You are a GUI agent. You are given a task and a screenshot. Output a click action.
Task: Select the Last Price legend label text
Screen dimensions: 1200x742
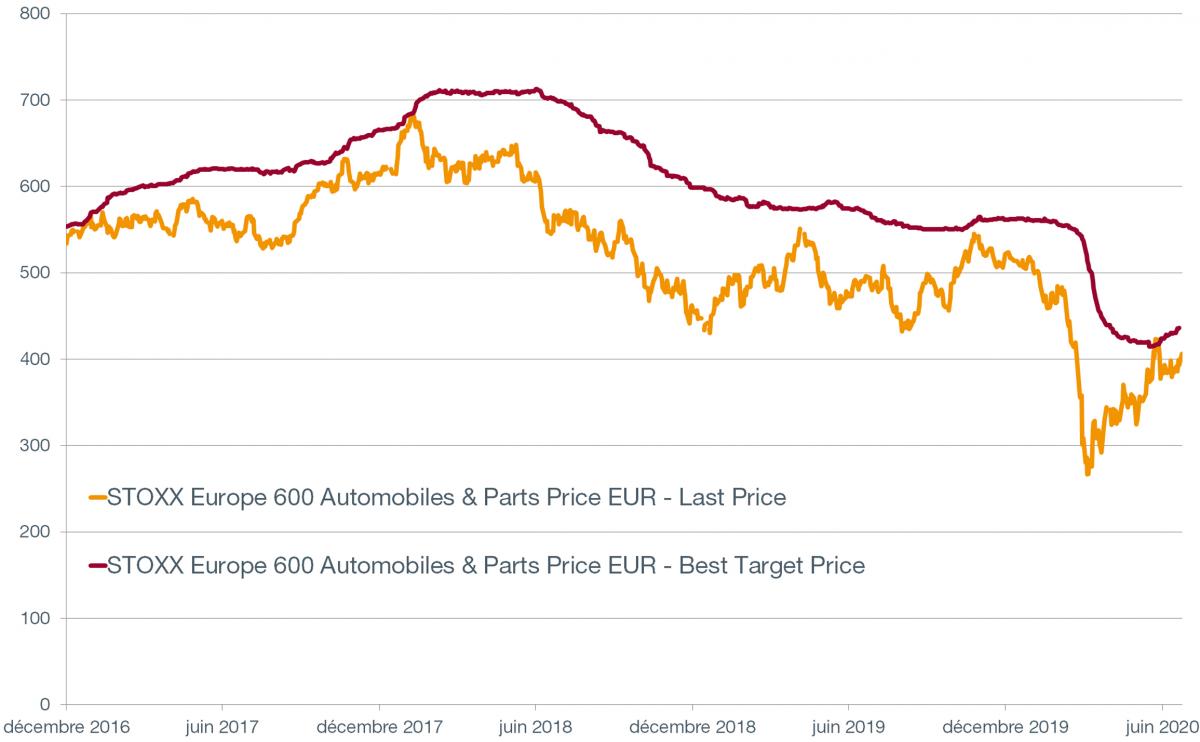coord(446,496)
